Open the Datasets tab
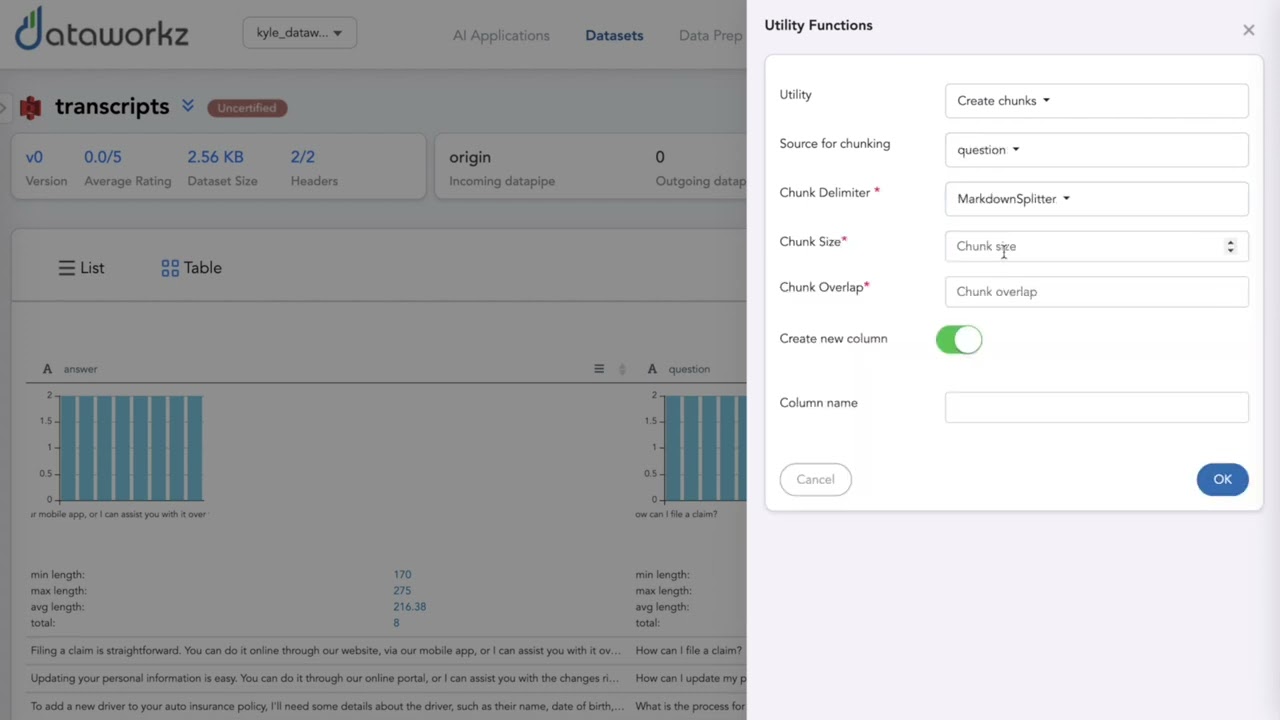The height and width of the screenshot is (720, 1280). click(x=614, y=36)
